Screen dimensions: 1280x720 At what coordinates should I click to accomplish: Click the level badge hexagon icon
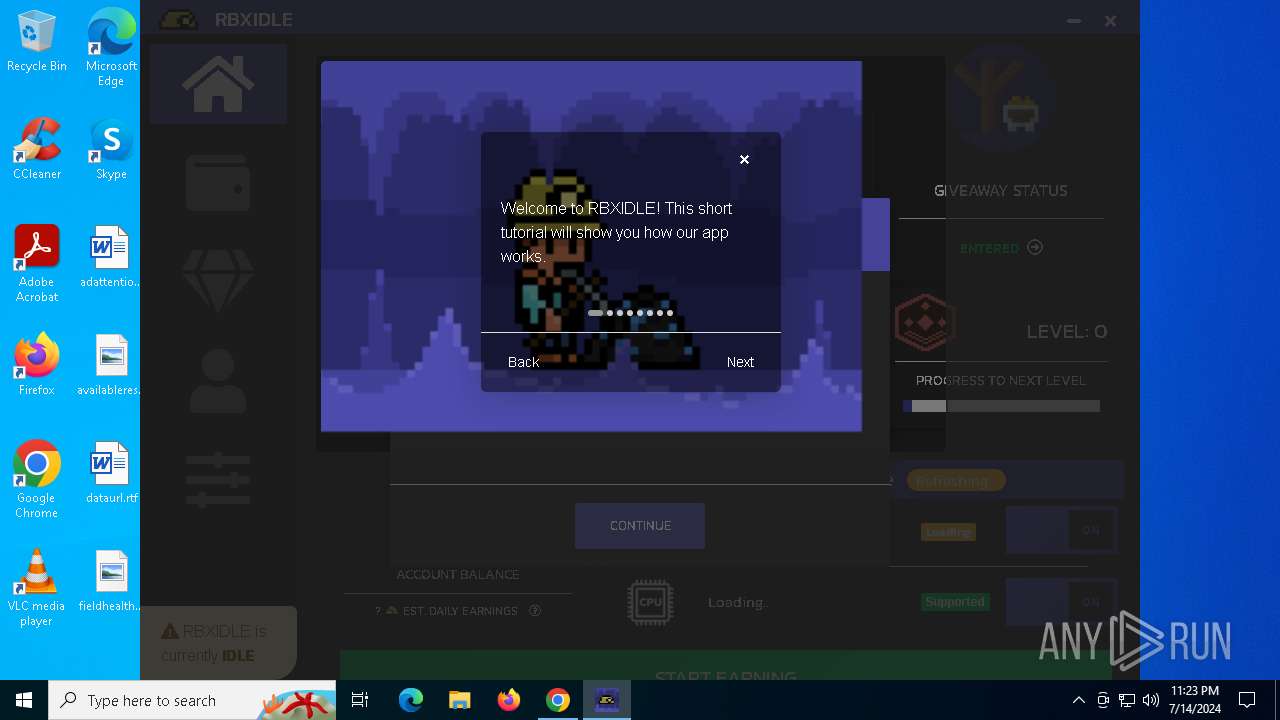click(x=925, y=322)
